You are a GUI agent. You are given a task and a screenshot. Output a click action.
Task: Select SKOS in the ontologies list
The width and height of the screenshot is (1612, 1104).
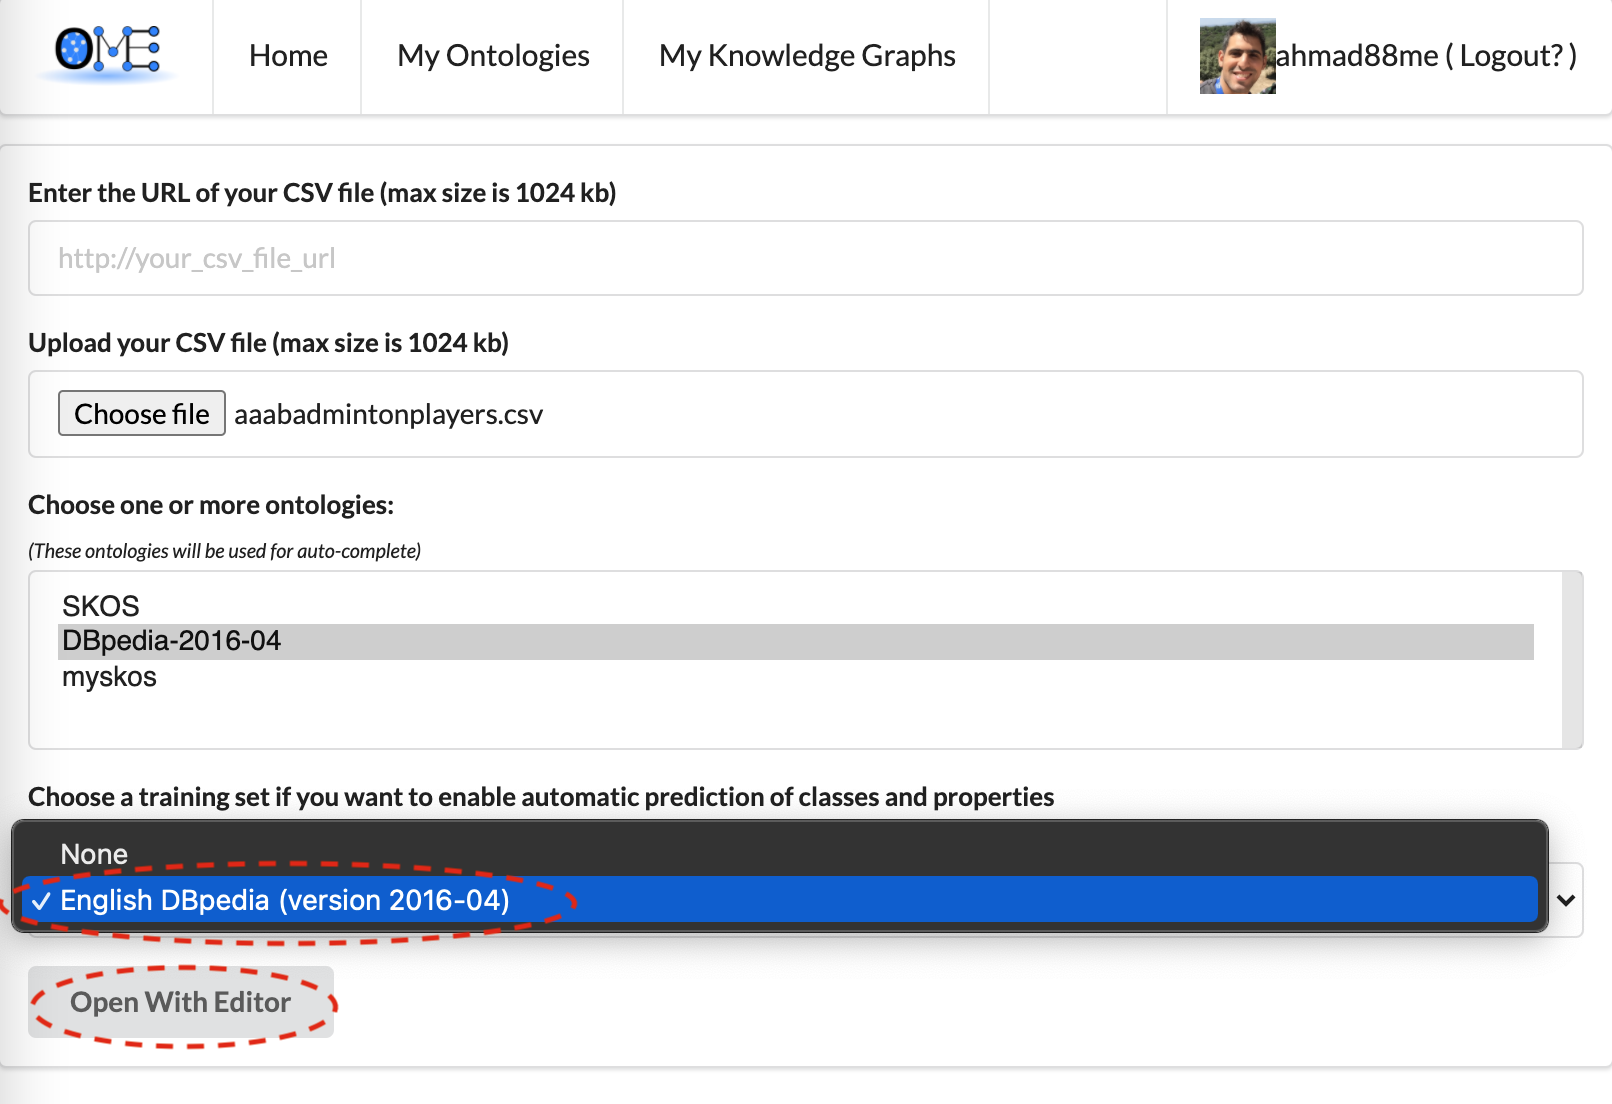coord(101,606)
